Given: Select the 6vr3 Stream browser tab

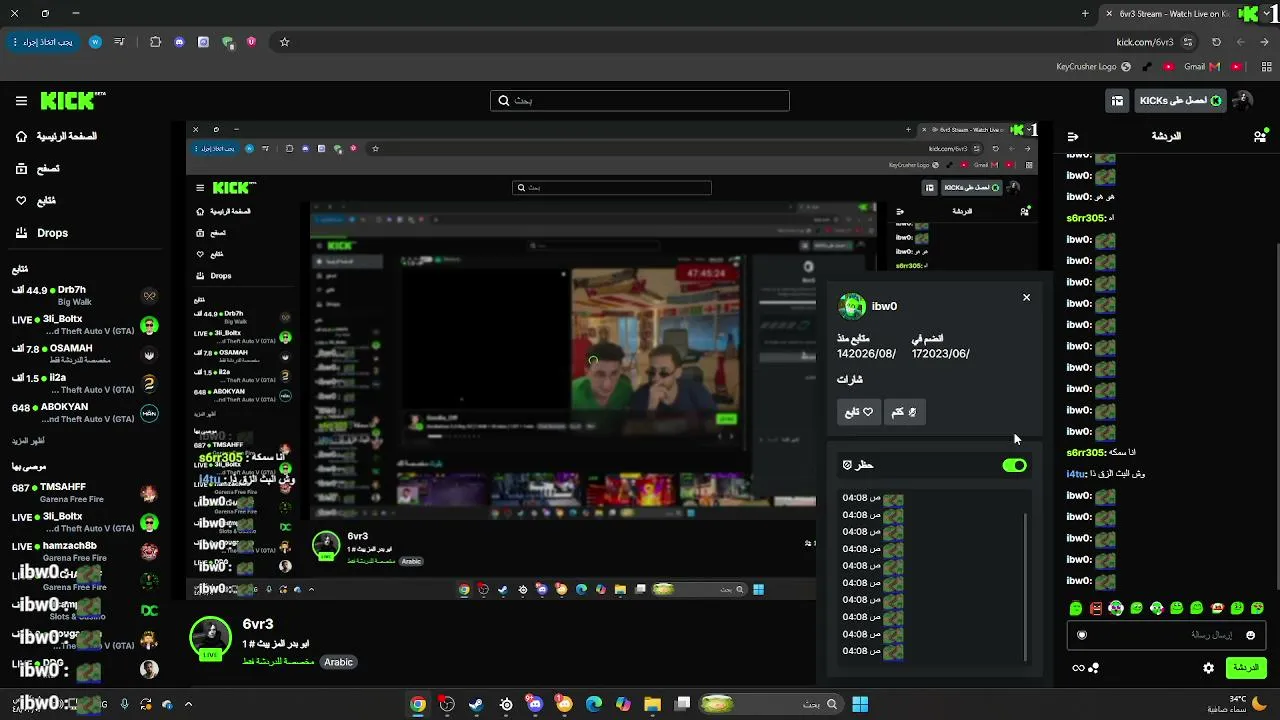Looking at the screenshot, I should (1180, 14).
